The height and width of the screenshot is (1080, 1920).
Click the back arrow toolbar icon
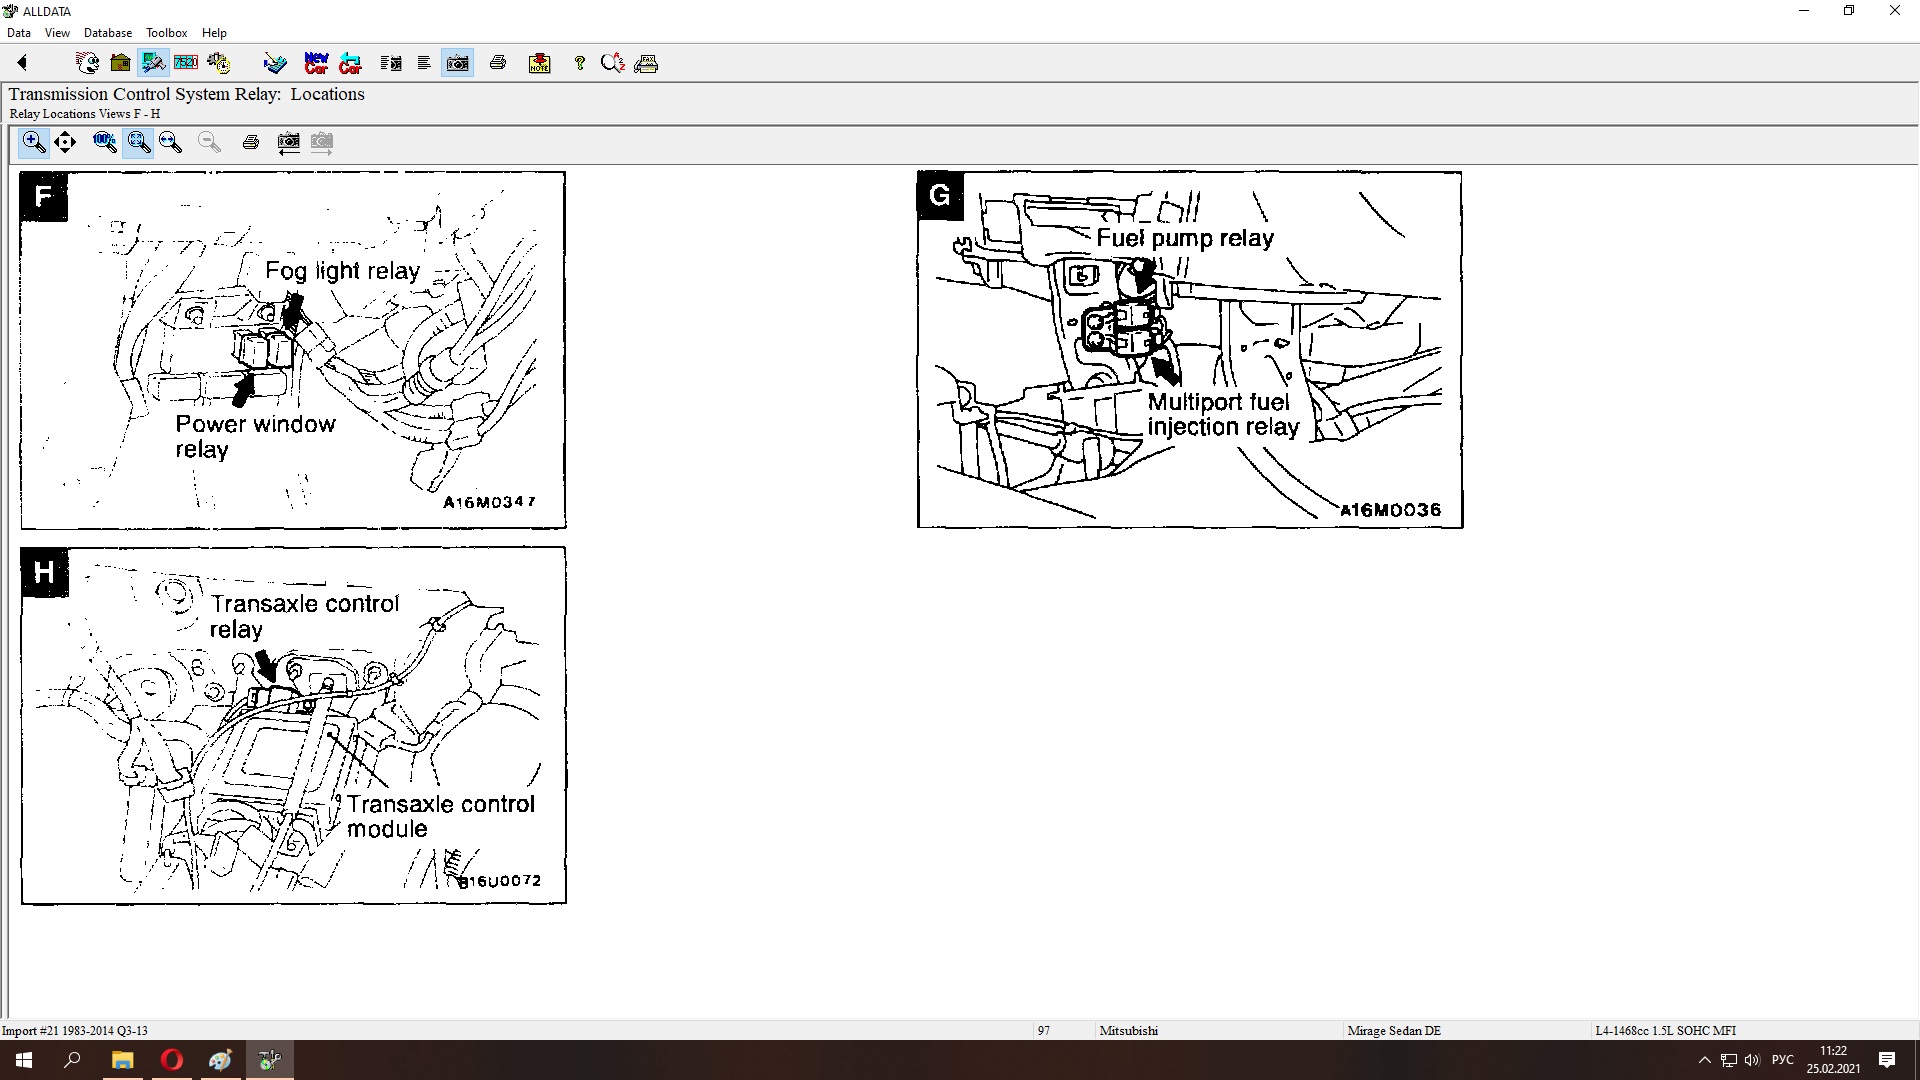[22, 63]
